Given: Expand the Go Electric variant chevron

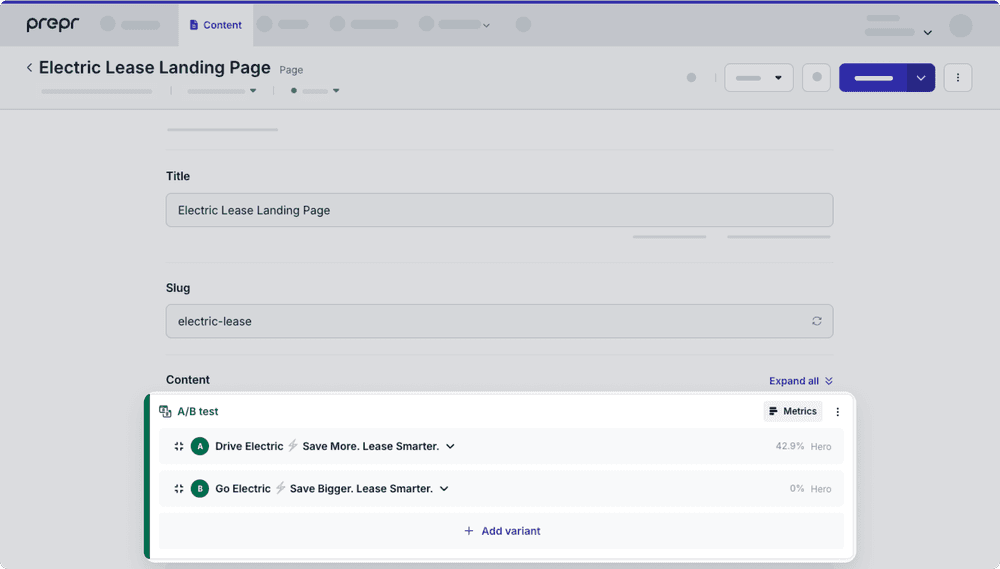Looking at the screenshot, I should [x=444, y=489].
